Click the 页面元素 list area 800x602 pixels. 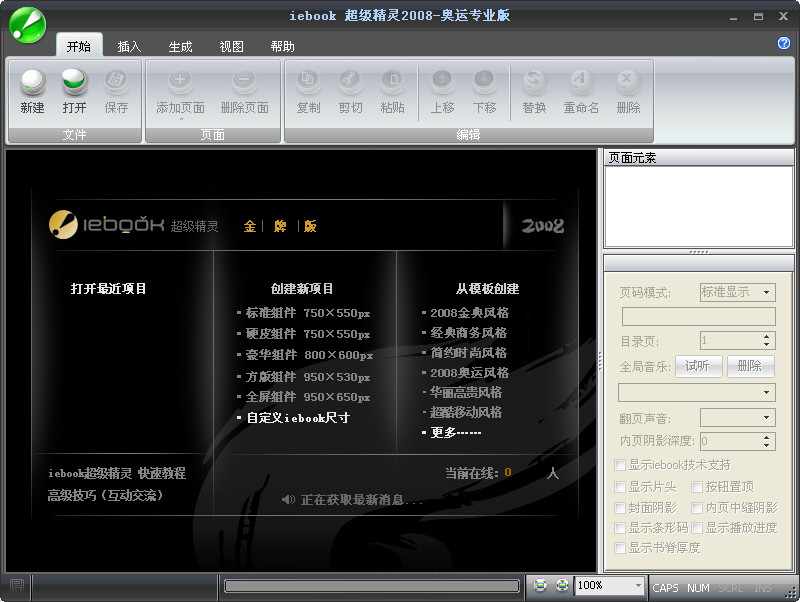click(698, 207)
